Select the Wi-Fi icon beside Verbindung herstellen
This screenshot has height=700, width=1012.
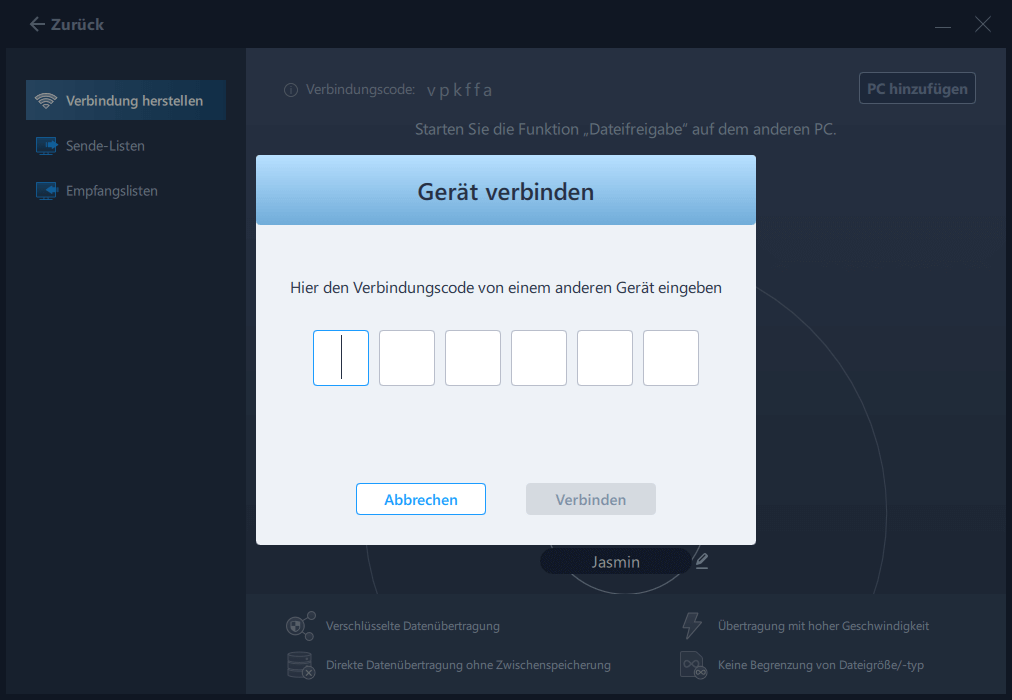[47, 100]
